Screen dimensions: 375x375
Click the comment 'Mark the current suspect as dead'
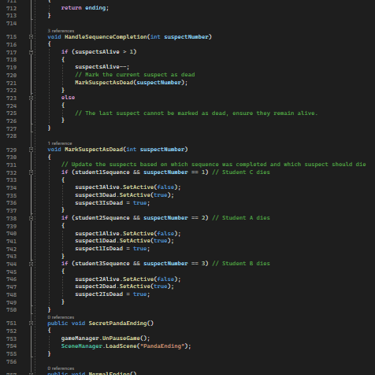(x=135, y=75)
